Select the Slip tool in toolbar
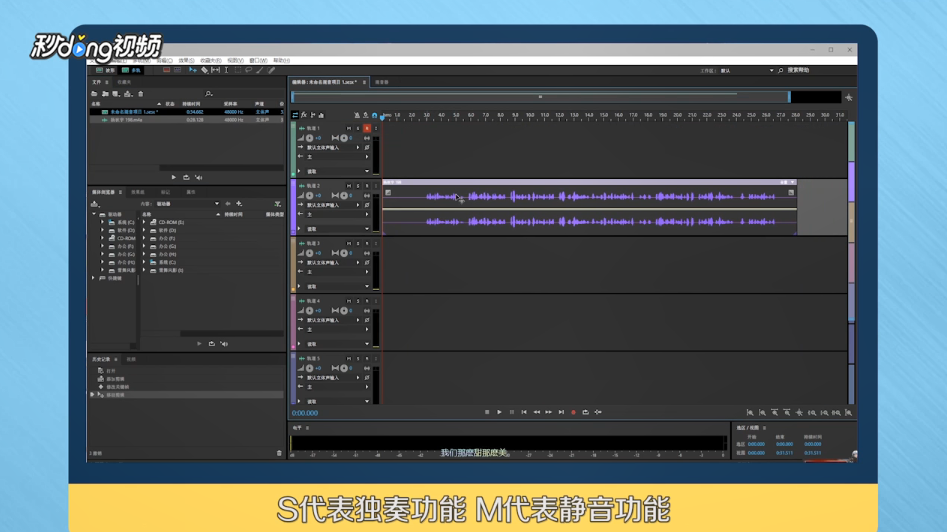This screenshot has height=532, width=947. tap(215, 70)
